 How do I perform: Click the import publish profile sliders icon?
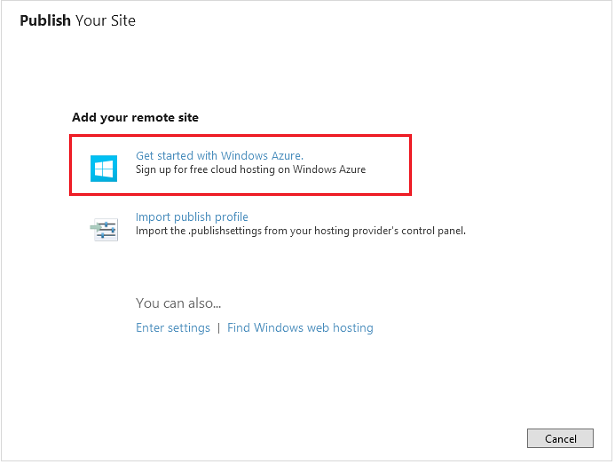[x=104, y=229]
